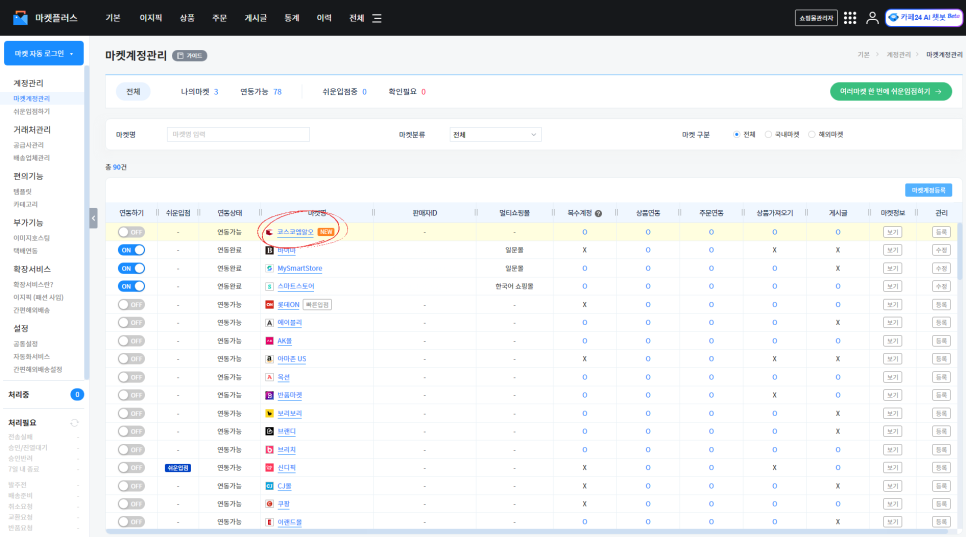Expand the 마켓 자동 로그인 dropdown
Viewport: 966px width, 537px height.
click(x=44, y=54)
